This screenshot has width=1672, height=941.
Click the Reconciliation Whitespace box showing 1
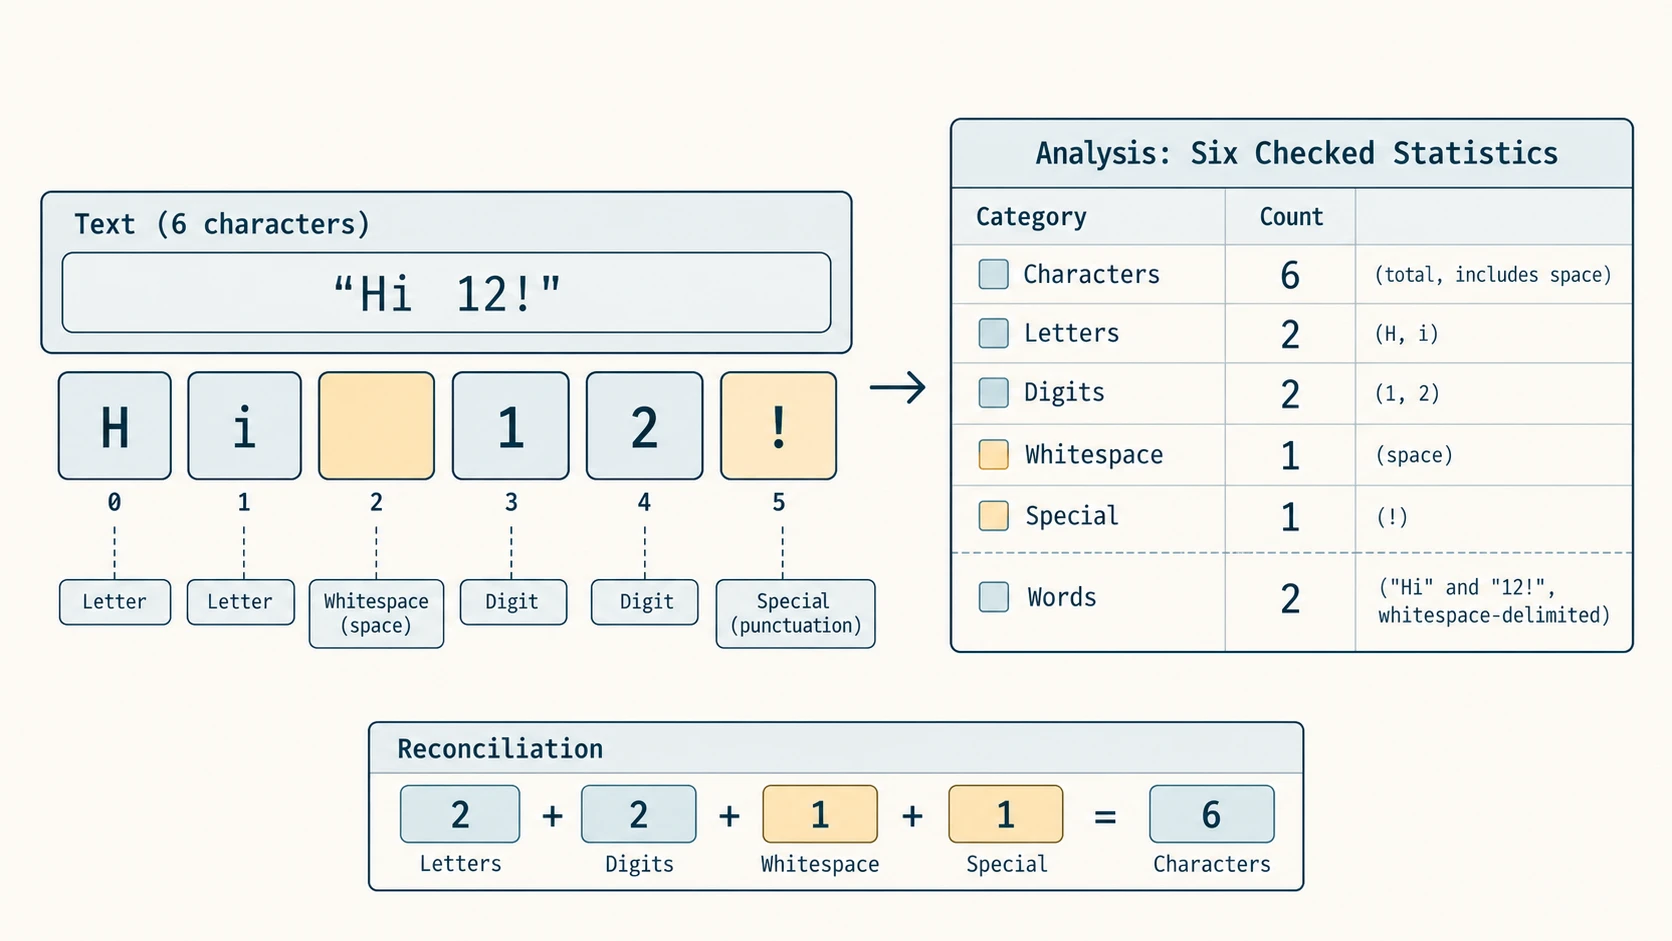click(820, 814)
